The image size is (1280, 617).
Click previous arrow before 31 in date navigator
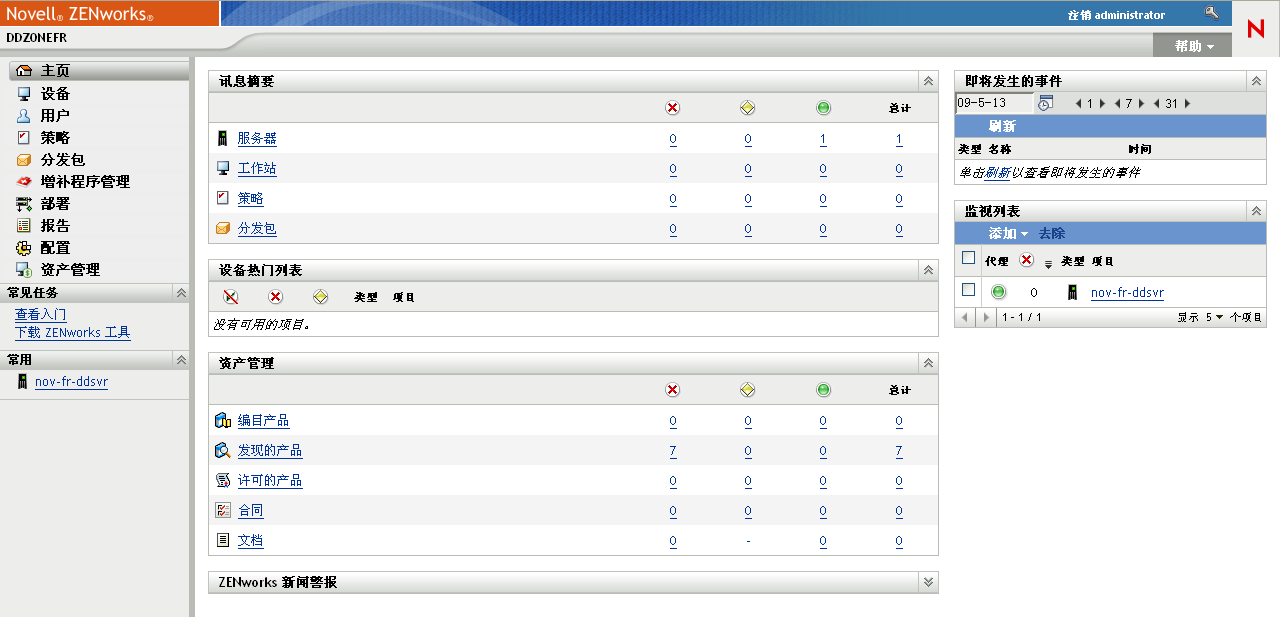pos(1157,103)
